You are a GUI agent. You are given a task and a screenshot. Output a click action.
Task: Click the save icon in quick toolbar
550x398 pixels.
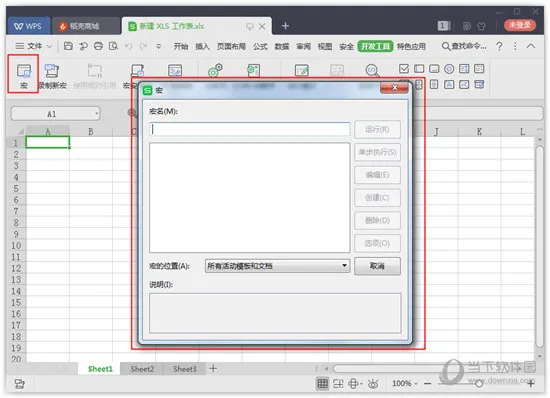tap(68, 46)
